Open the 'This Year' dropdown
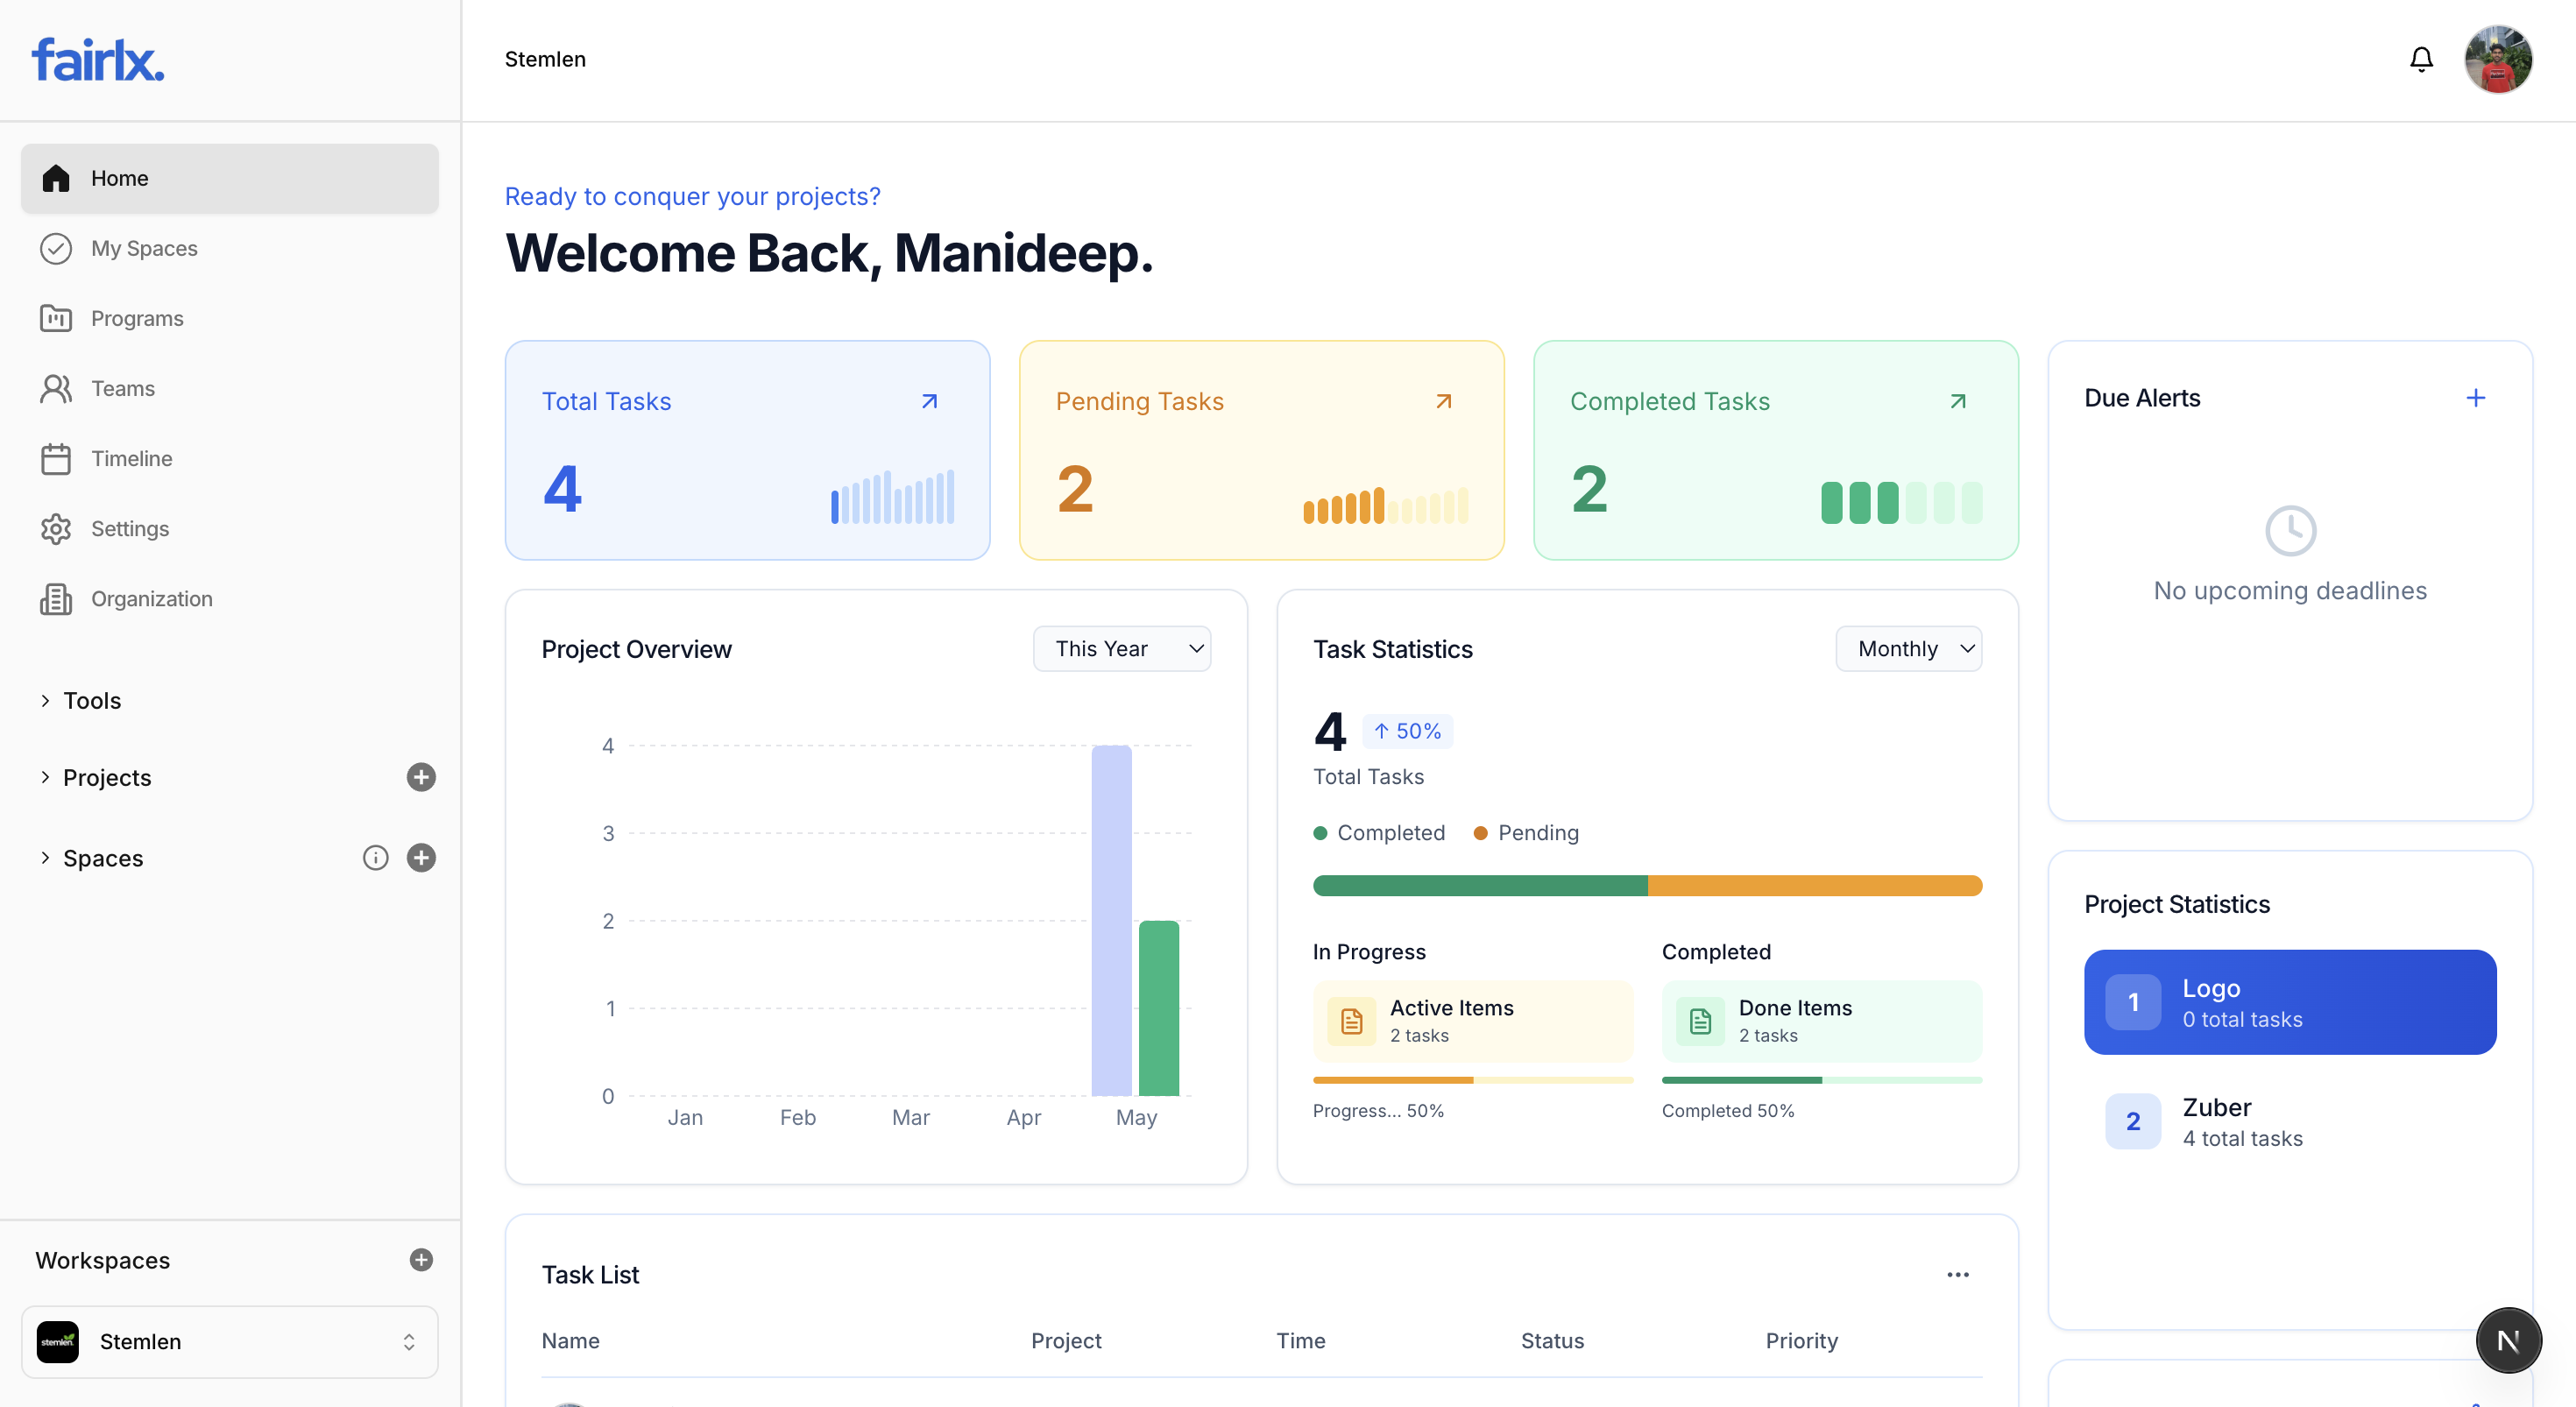 click(1121, 648)
